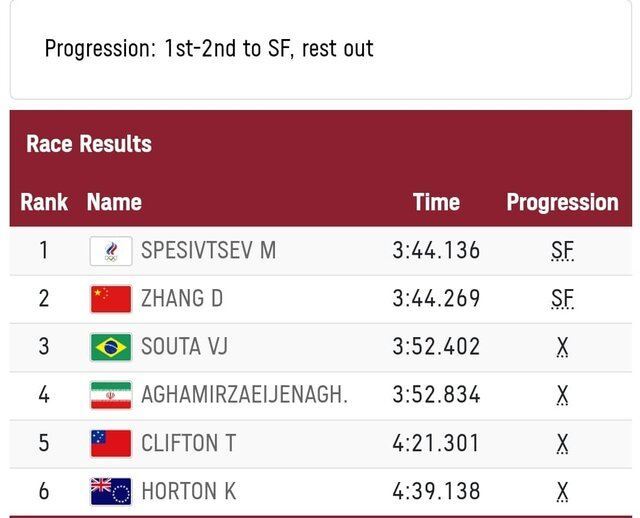Click the SF progression abbreviation for Spesivtsev
The image size is (640, 518).
pos(562,250)
